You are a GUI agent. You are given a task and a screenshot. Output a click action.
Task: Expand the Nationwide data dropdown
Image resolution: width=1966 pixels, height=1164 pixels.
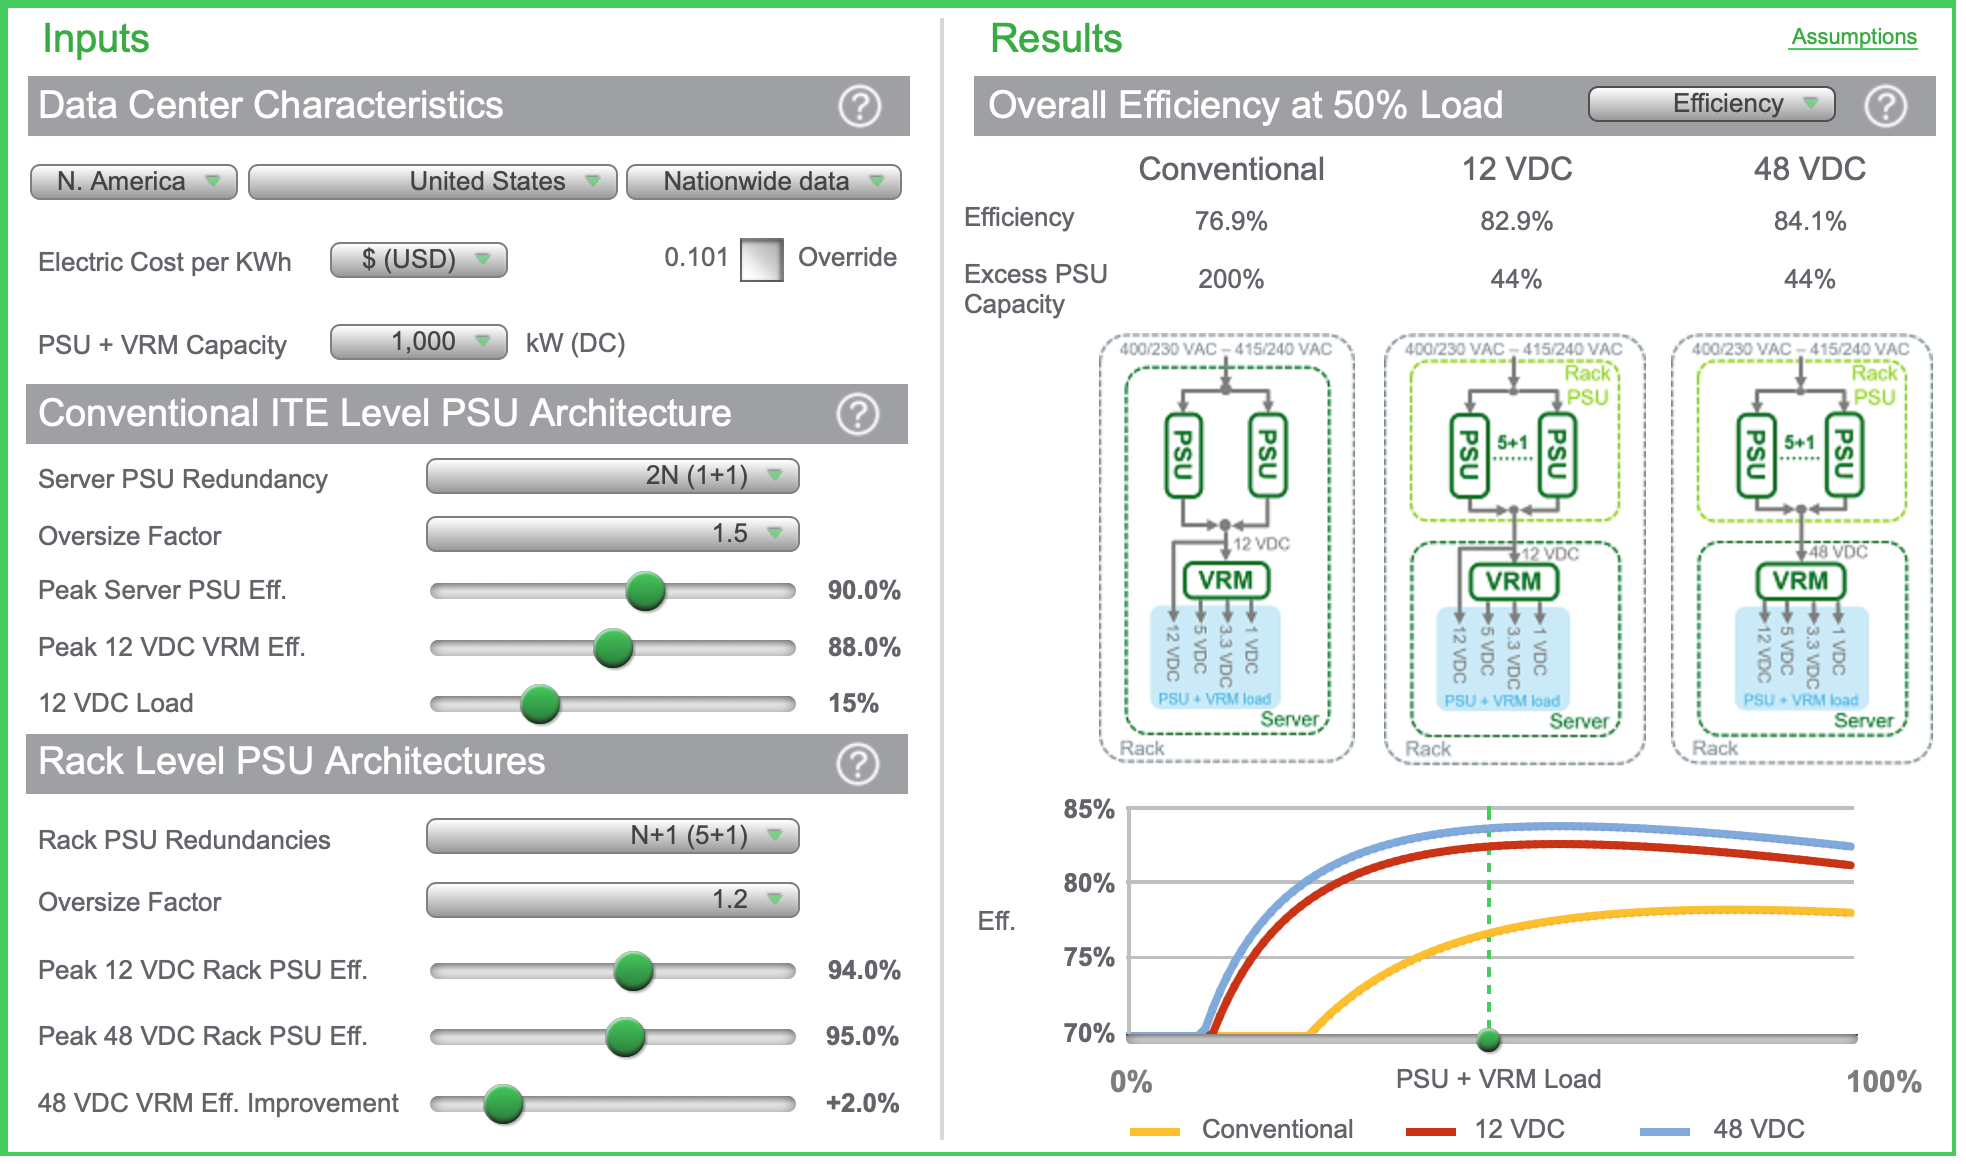pyautogui.click(x=763, y=182)
